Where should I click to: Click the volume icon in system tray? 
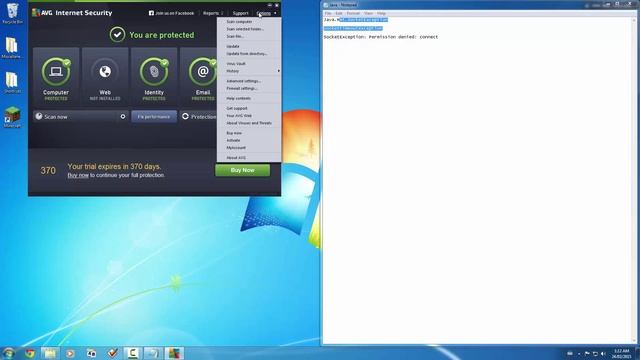click(603, 353)
